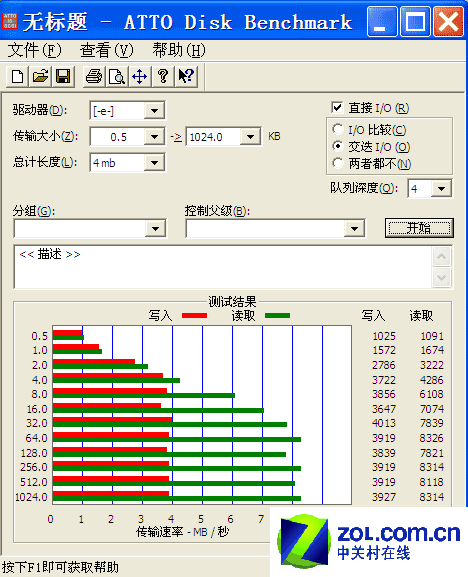Screen dimensions: 468x577
Task: Click the read value 7074
Action: coord(432,409)
